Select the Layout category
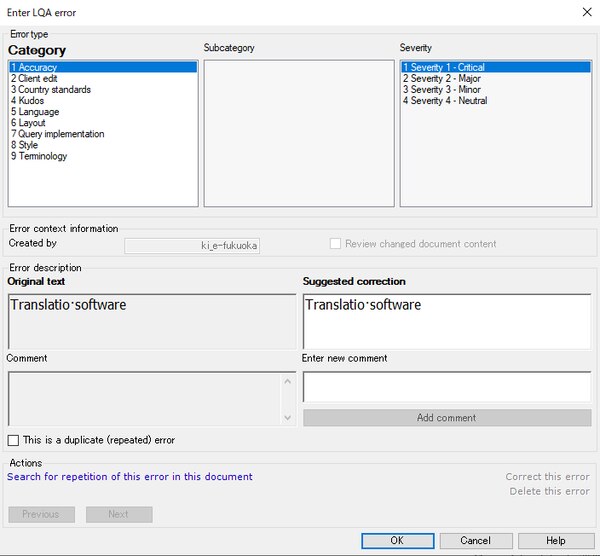This screenshot has width=600, height=556. tap(33, 123)
